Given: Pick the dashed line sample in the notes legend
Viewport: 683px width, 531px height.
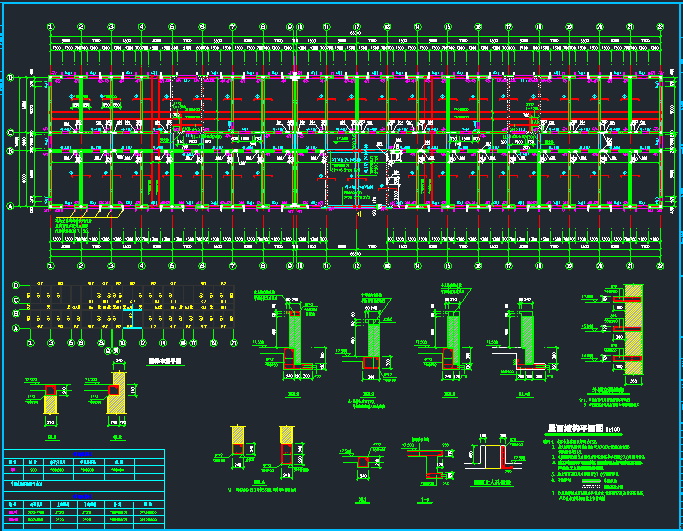Looking at the screenshot, I should pos(592,486).
